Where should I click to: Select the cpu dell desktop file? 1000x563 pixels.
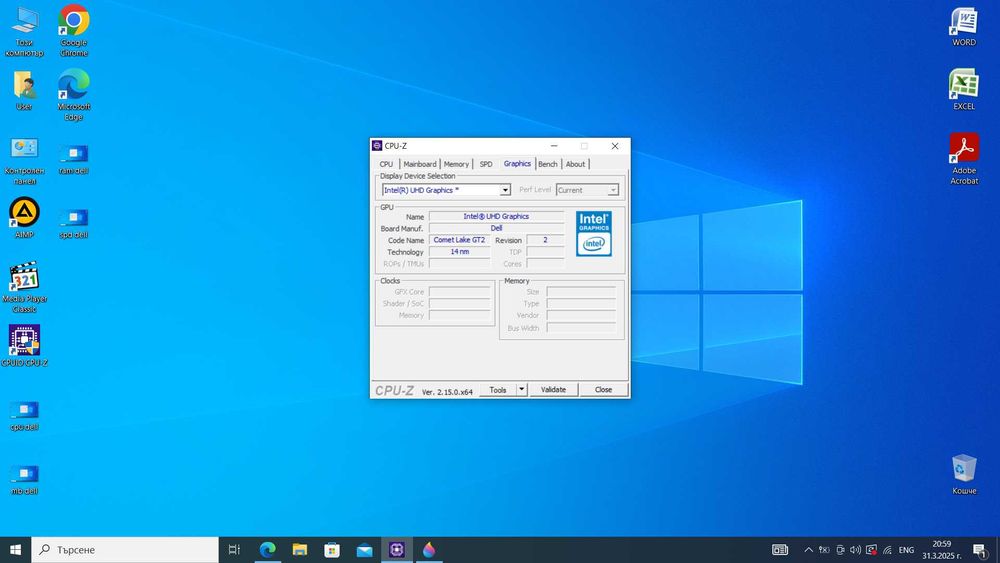click(x=24, y=416)
